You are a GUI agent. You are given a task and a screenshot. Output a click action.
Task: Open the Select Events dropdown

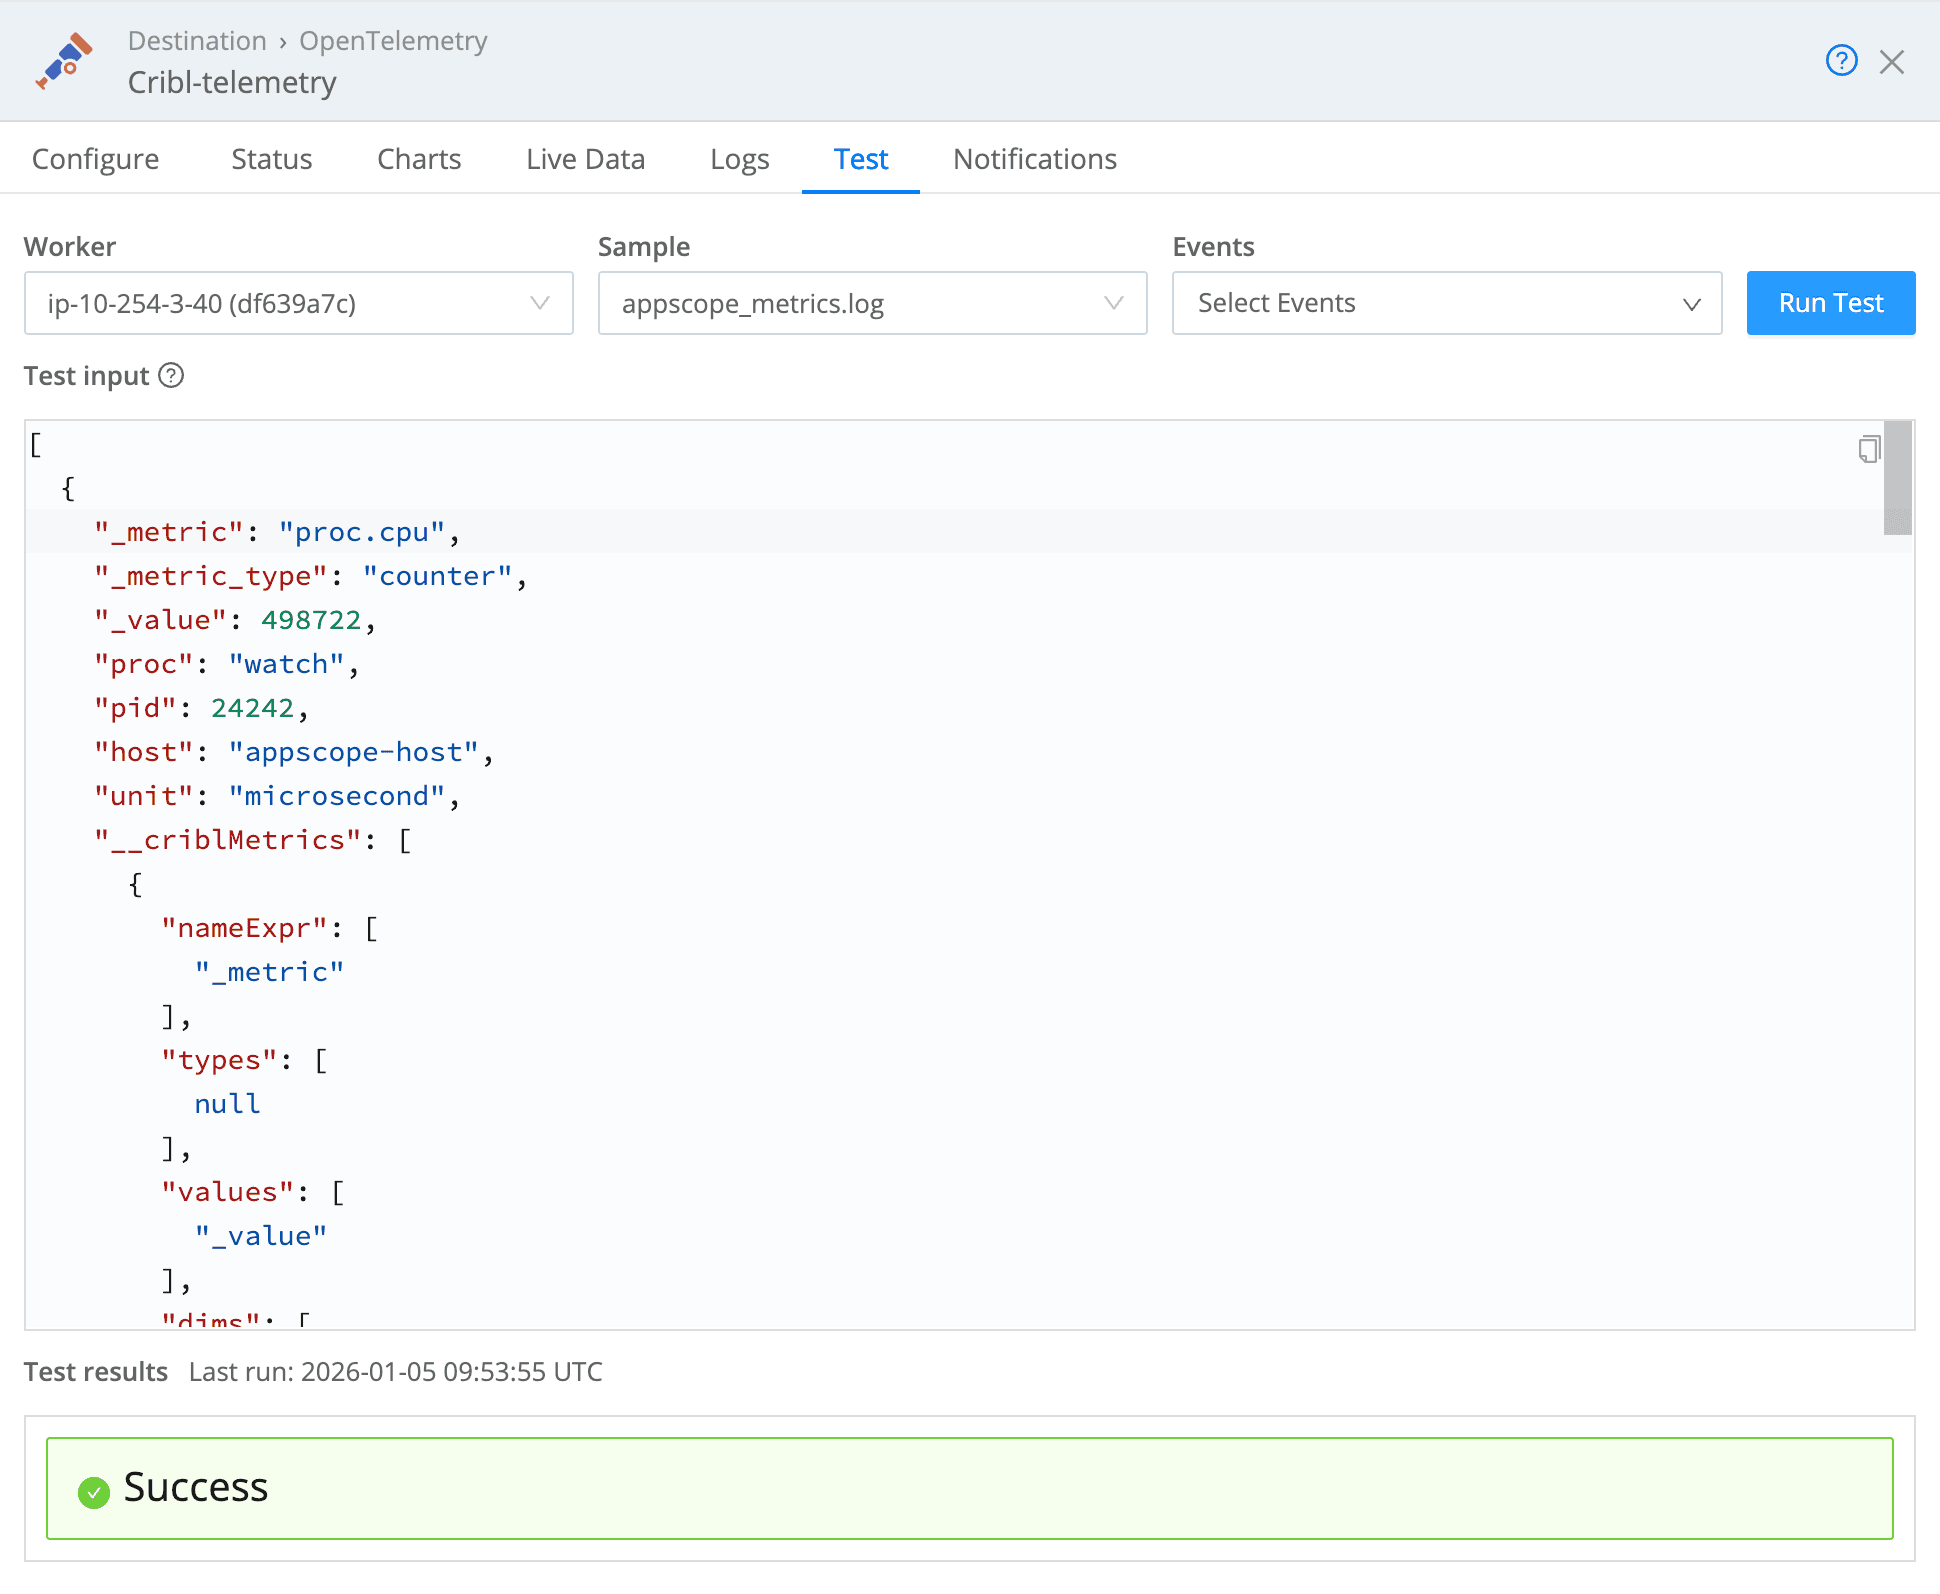click(1446, 303)
